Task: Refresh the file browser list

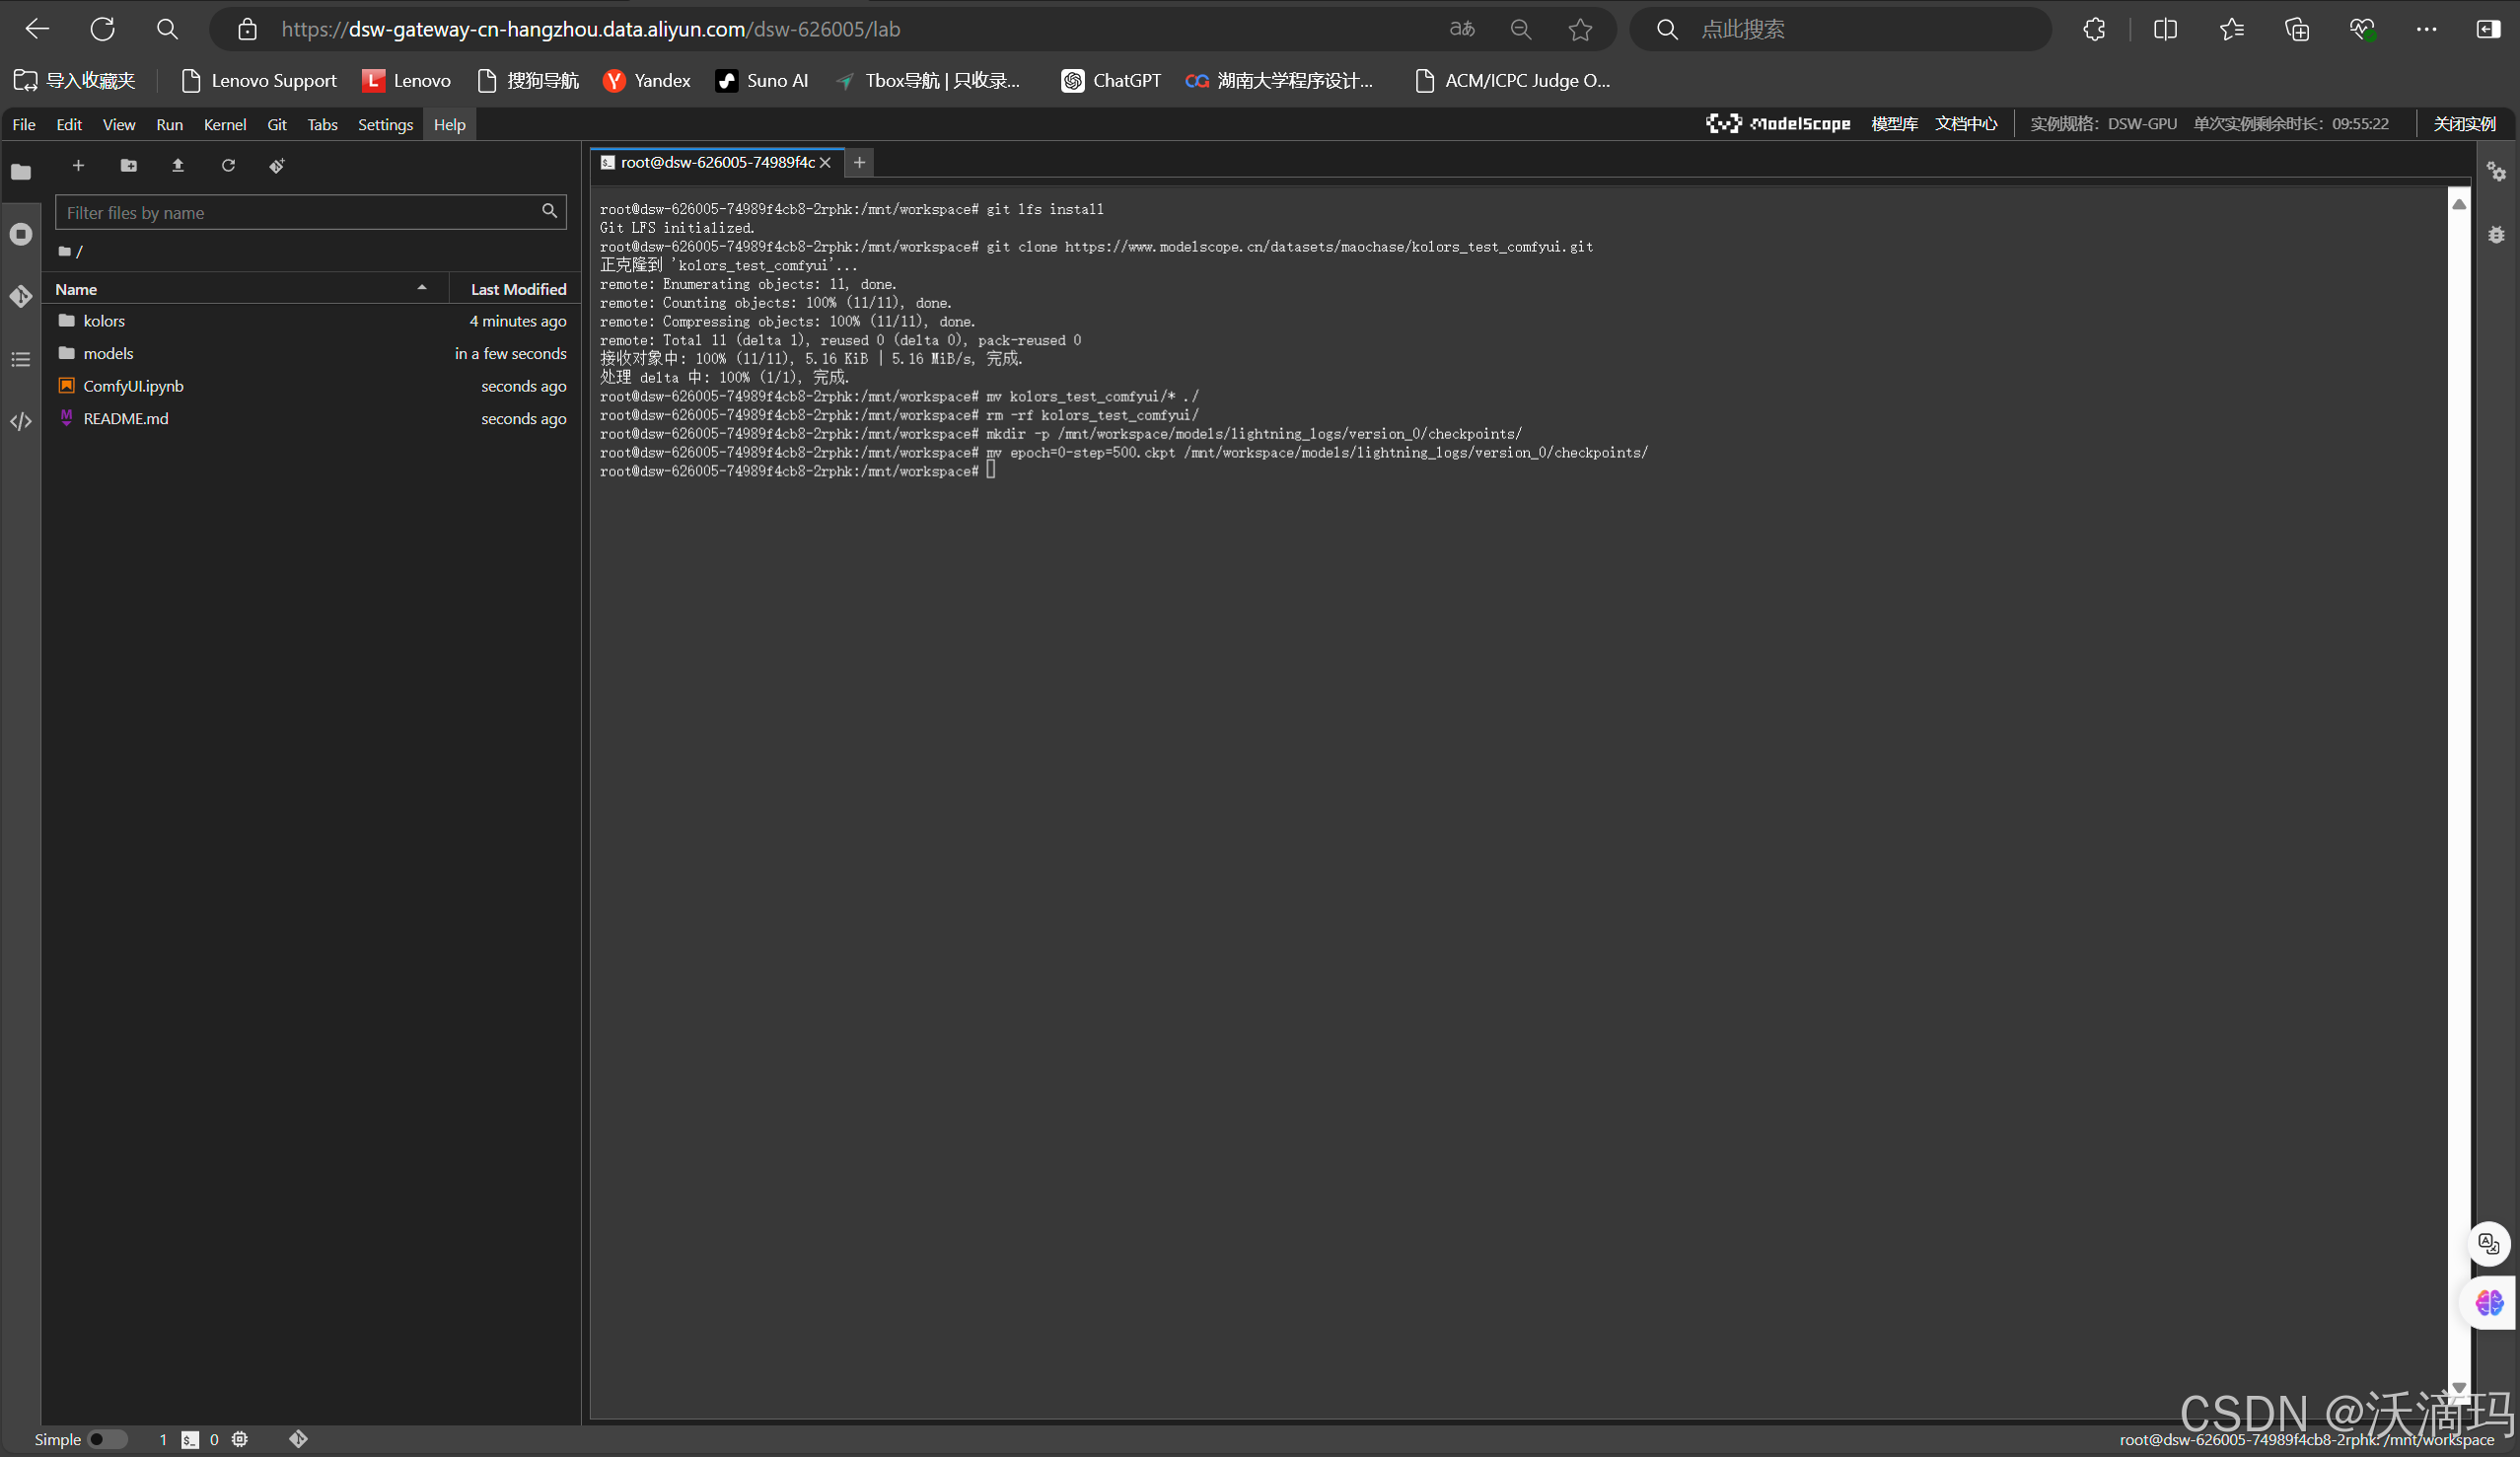Action: click(228, 166)
